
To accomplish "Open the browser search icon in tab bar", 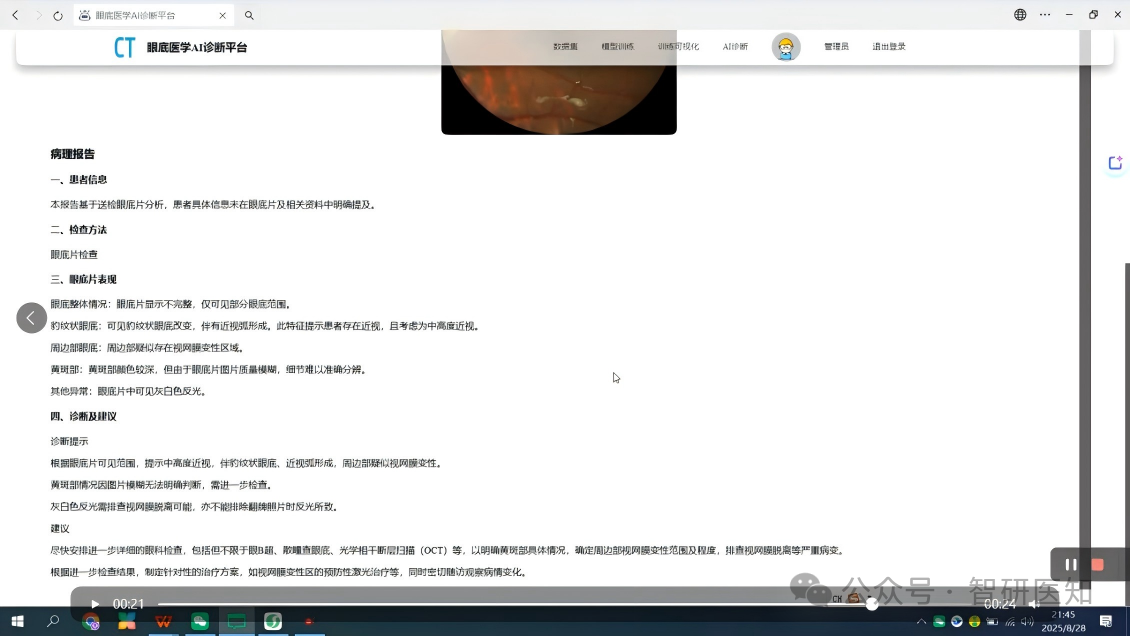I will 249,15.
